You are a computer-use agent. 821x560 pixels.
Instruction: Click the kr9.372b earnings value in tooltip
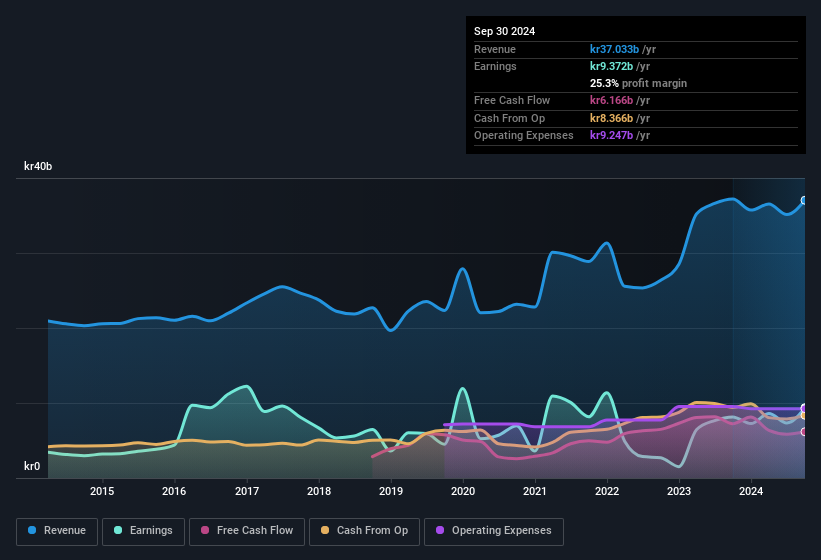611,66
